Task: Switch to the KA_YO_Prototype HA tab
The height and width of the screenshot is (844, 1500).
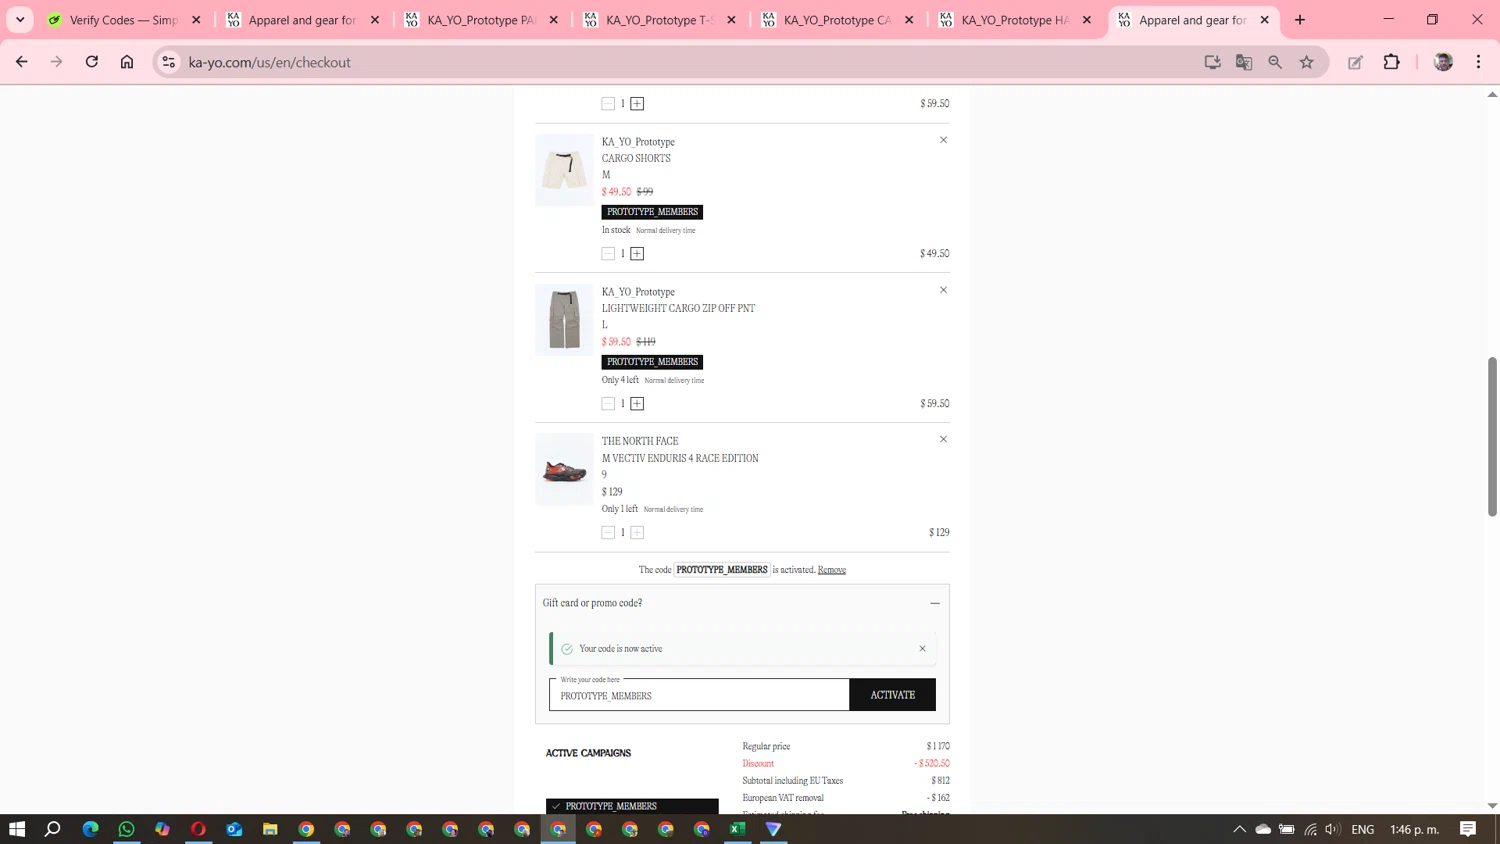Action: [1016, 20]
